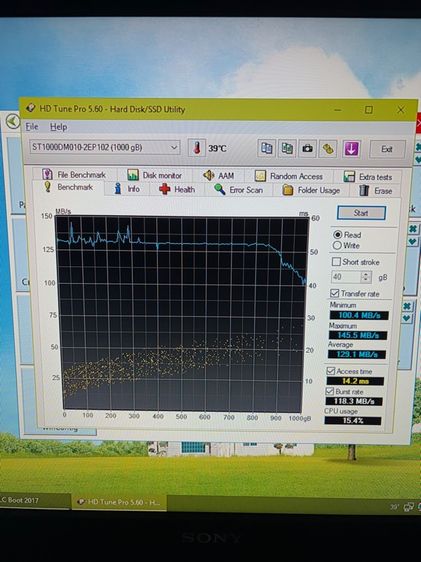Screen dimensions: 421x562
Task: Click the 39°C temperature reading
Action: pyautogui.click(x=217, y=148)
